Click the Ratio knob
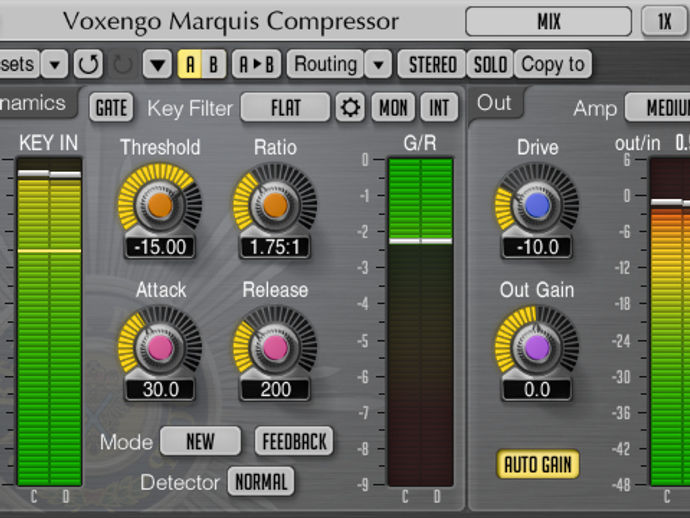 pos(275,205)
